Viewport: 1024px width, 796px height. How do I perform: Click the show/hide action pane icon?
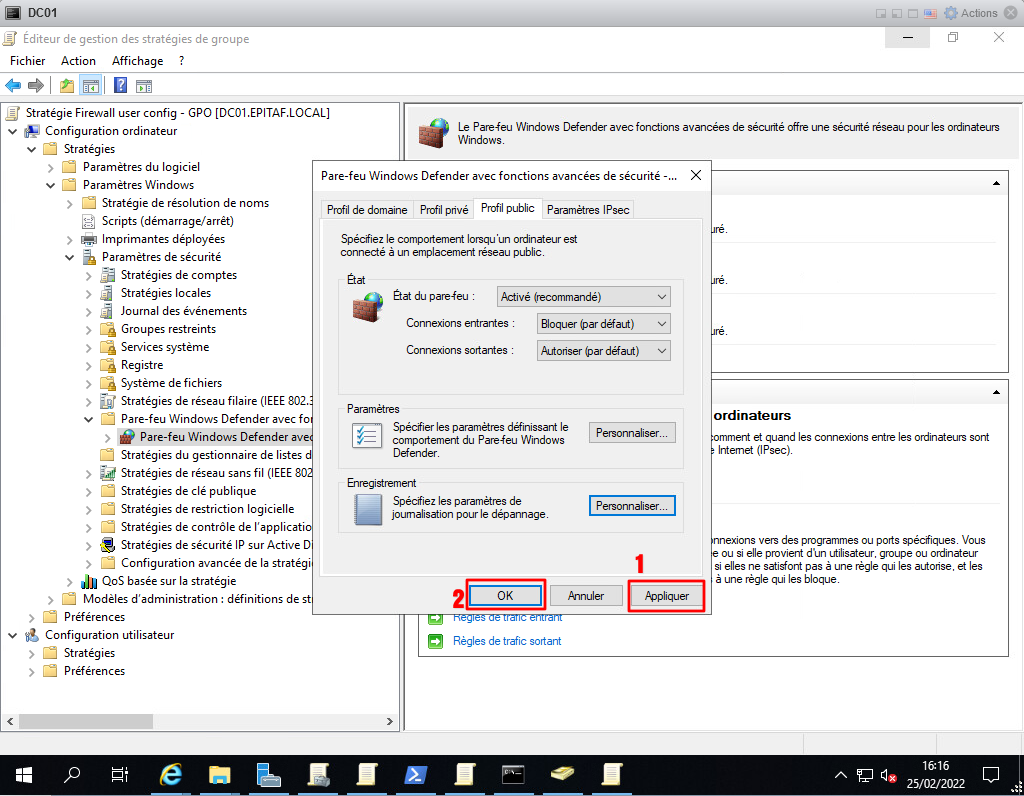(143, 85)
